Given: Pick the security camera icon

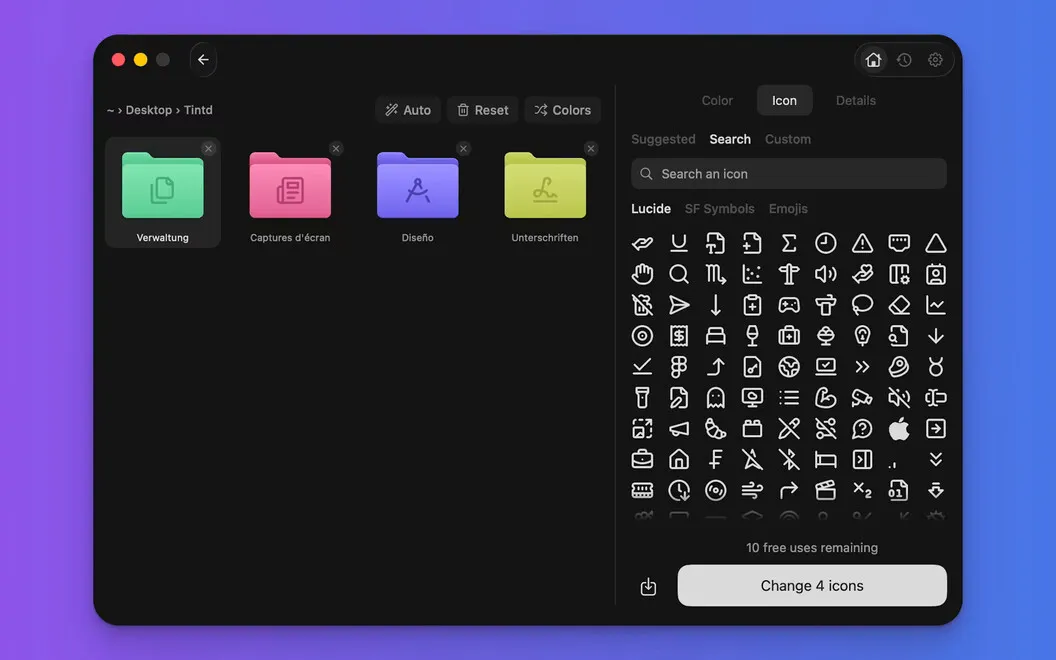Looking at the screenshot, I should point(862,397).
